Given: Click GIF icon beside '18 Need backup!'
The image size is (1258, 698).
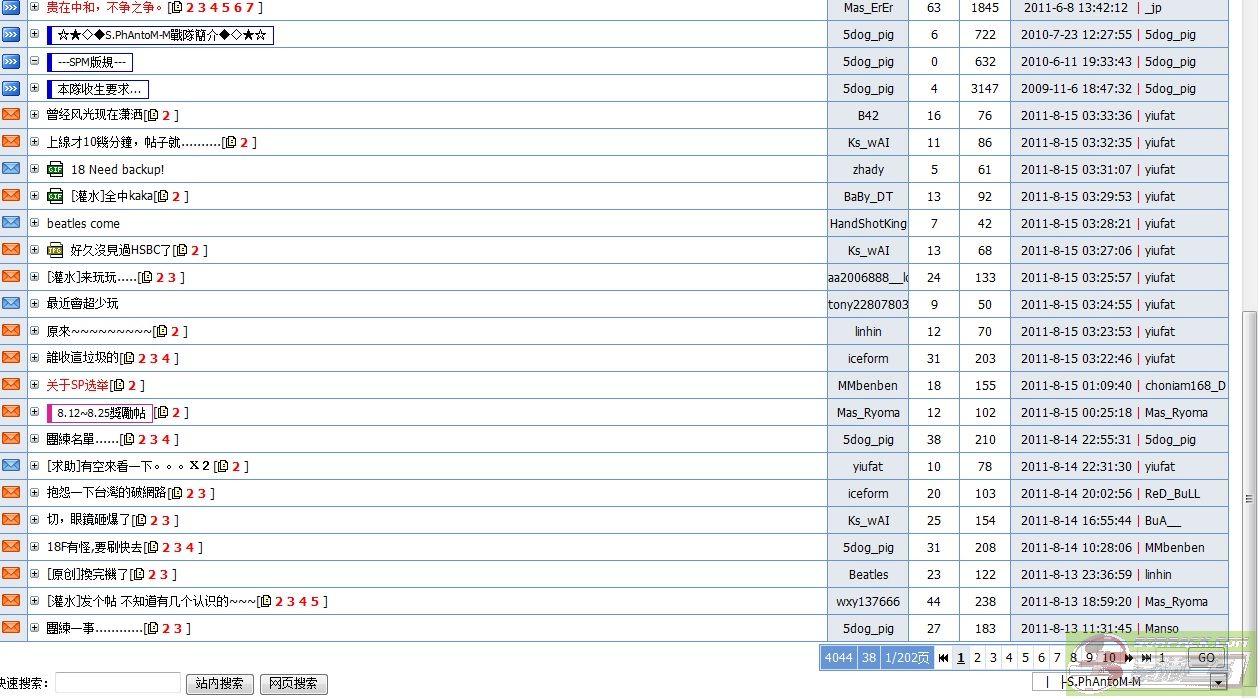Looking at the screenshot, I should (55, 169).
